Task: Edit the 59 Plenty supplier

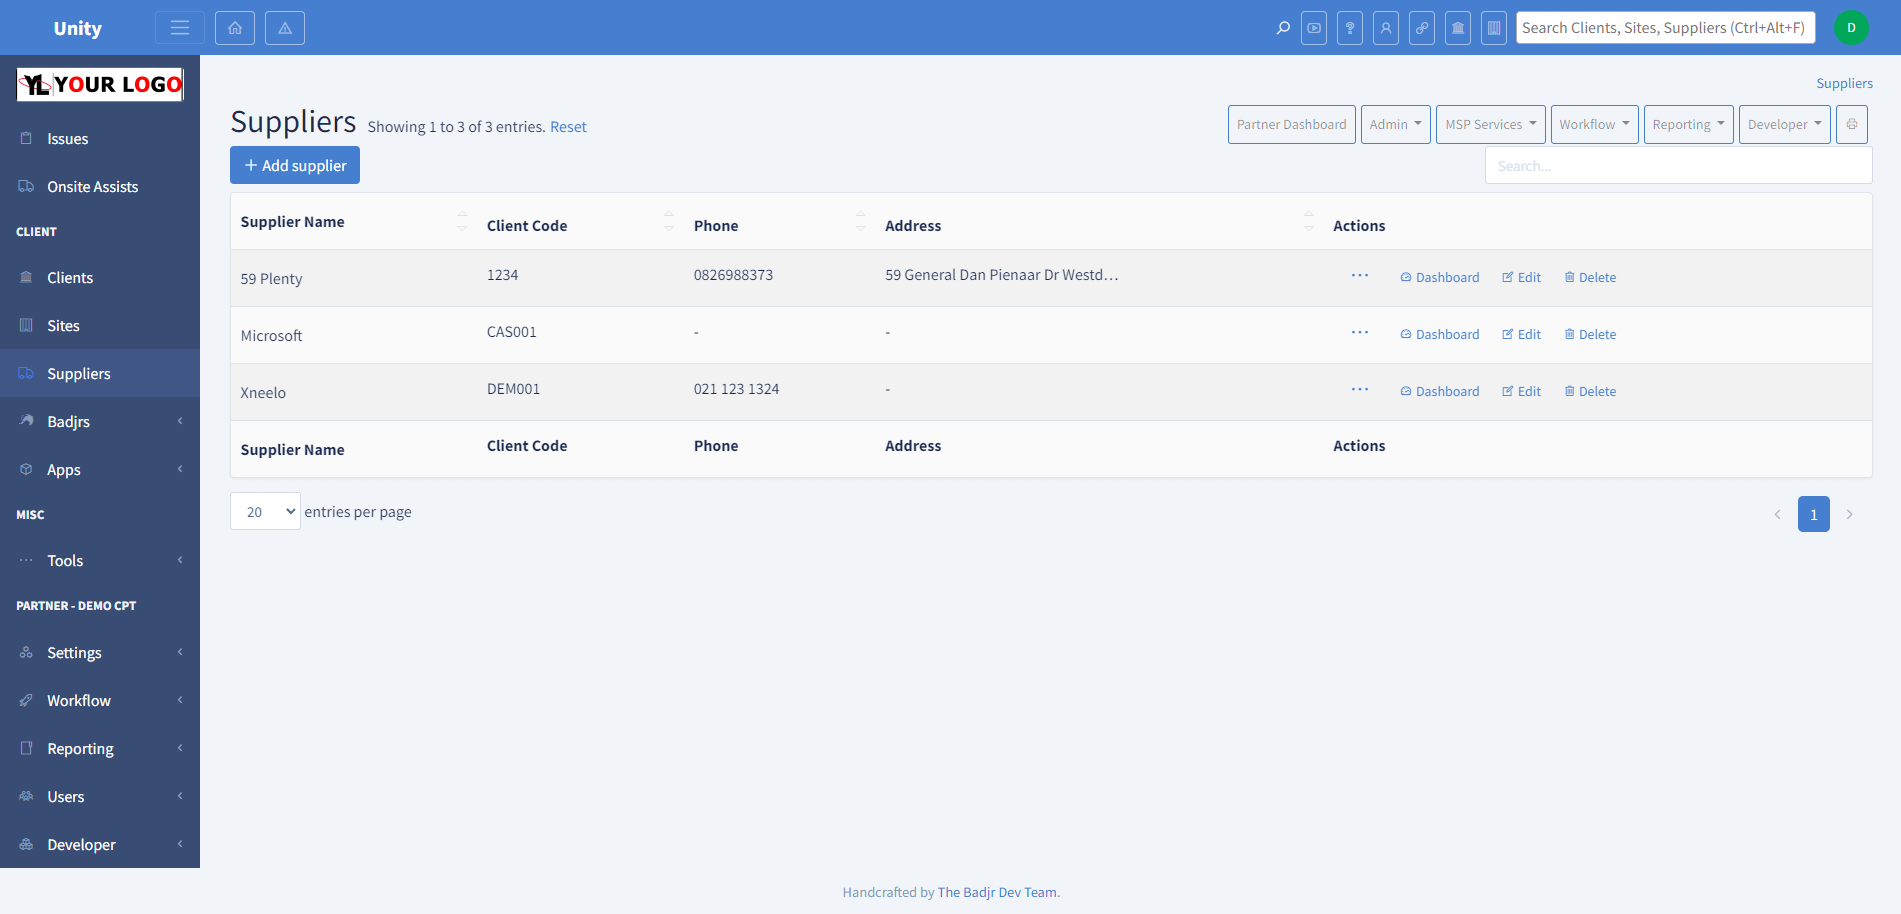Action: pyautogui.click(x=1521, y=278)
